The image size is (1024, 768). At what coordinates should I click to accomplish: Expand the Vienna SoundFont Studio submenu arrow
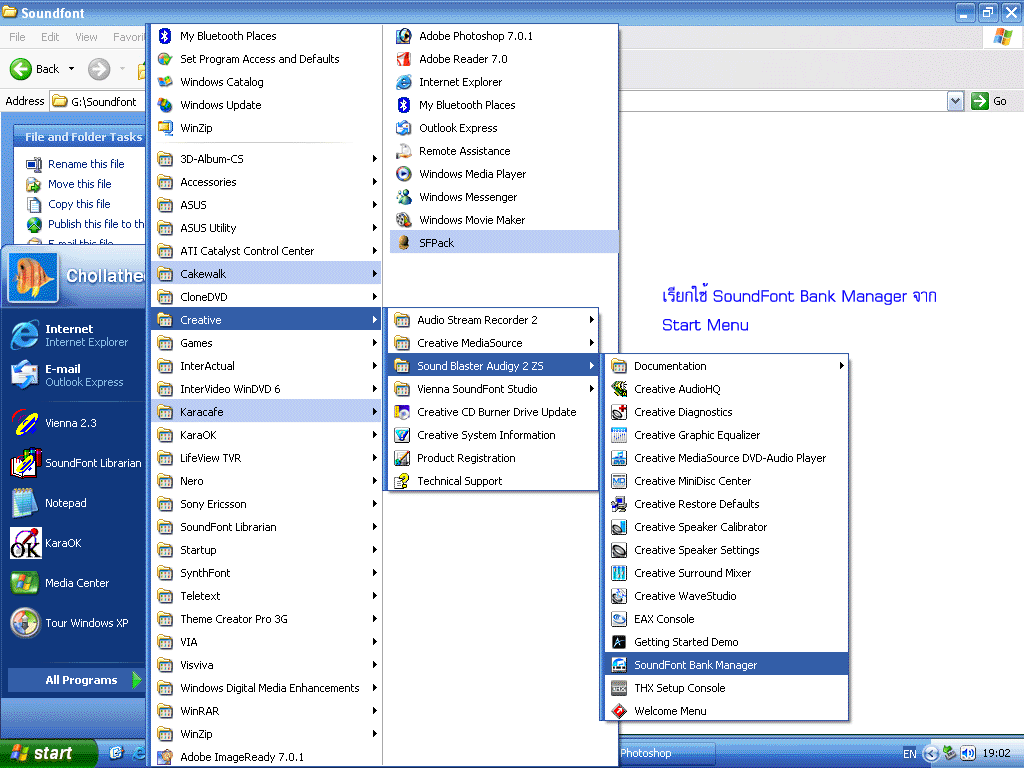591,389
